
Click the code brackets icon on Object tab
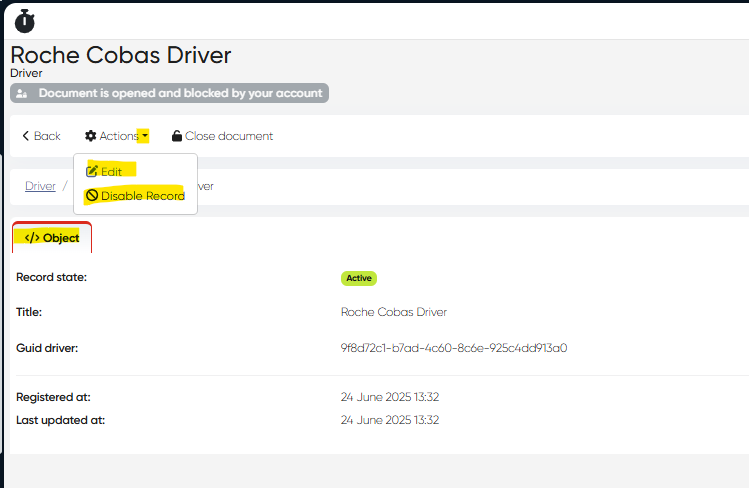pos(32,238)
